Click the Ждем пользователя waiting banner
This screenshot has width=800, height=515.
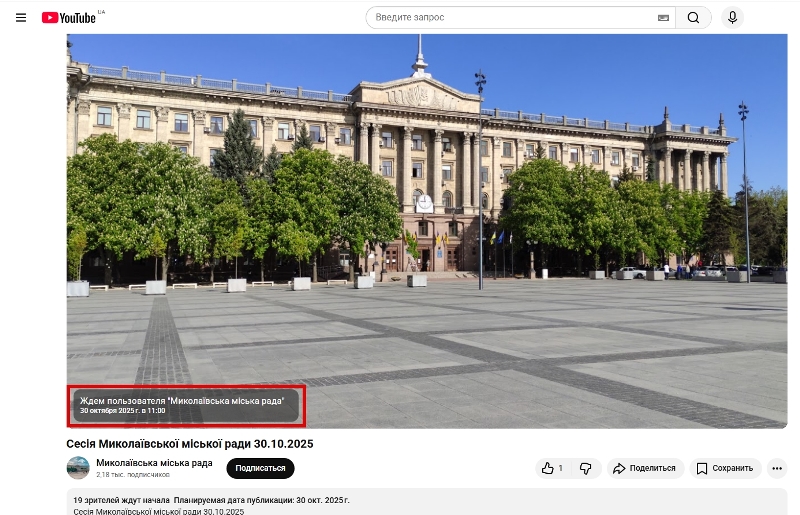point(186,405)
